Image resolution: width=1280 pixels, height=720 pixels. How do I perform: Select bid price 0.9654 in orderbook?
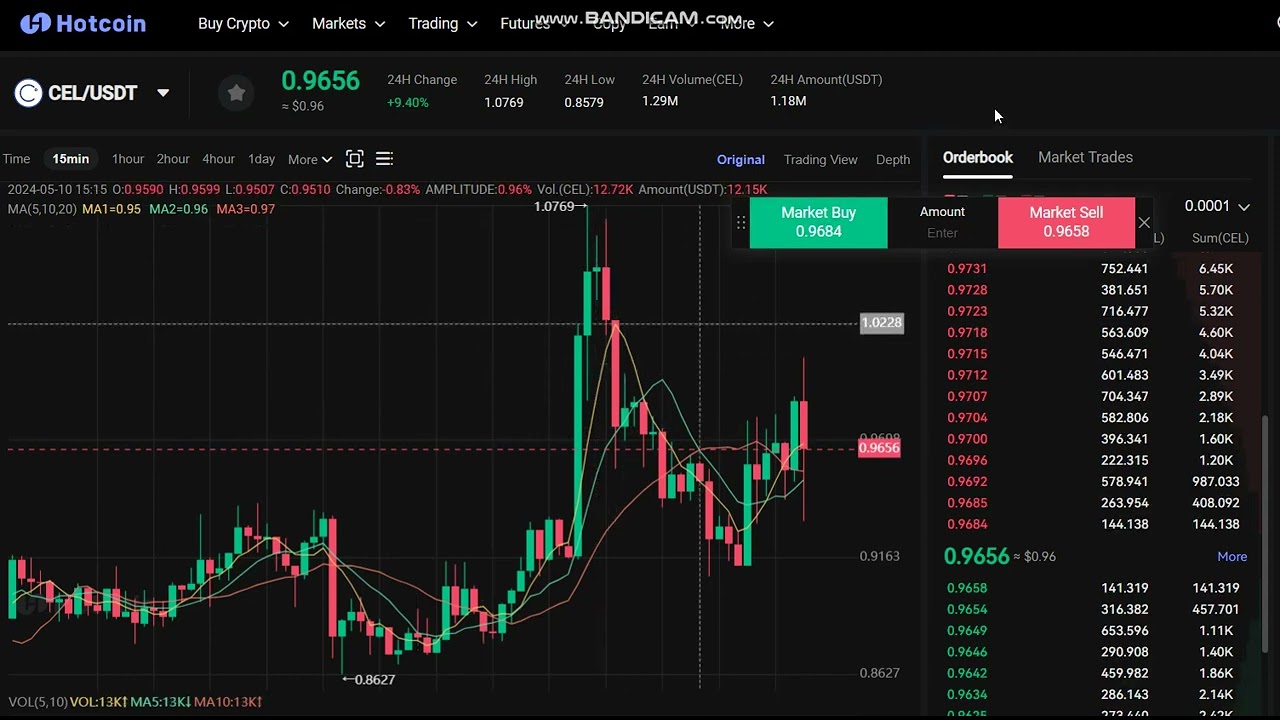pos(967,609)
